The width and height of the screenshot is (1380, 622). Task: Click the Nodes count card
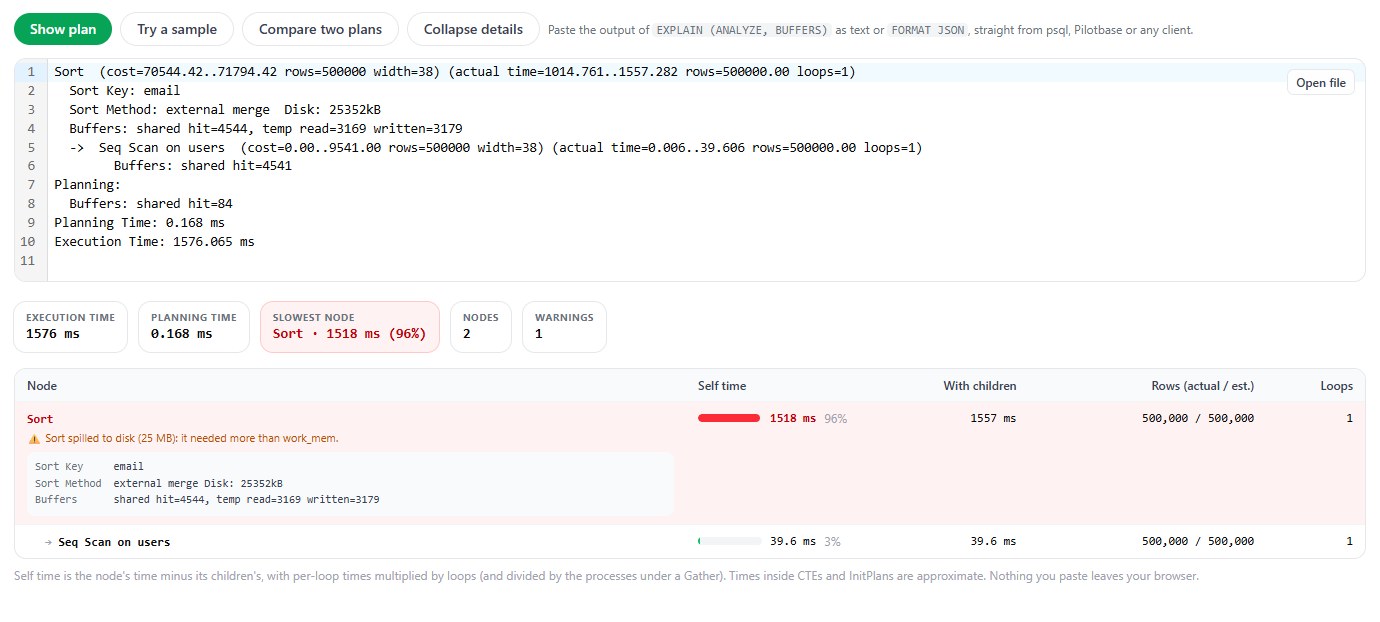coord(481,327)
